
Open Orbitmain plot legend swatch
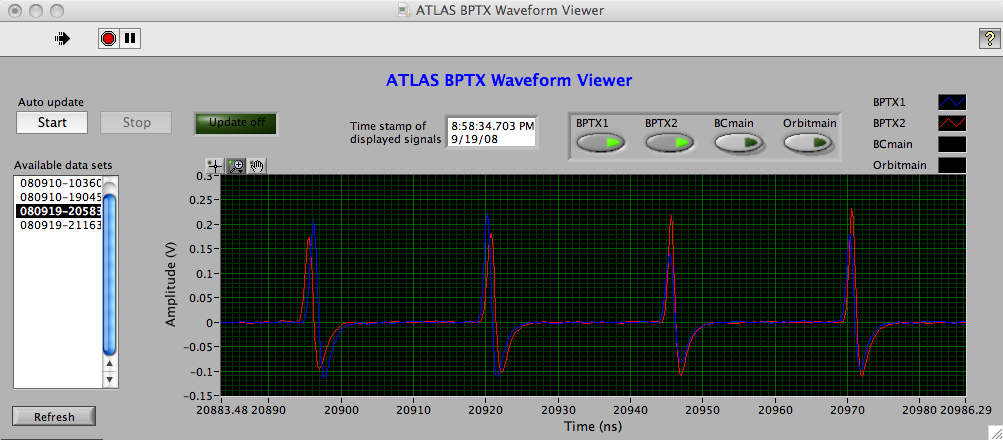952,165
